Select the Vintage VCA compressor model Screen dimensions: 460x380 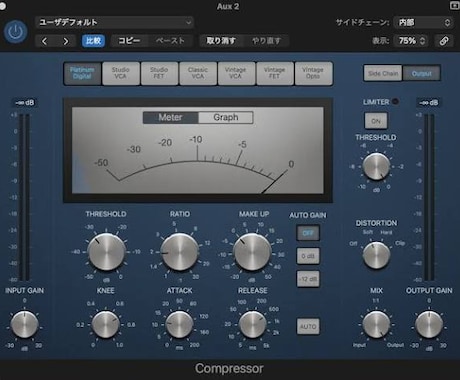click(236, 73)
